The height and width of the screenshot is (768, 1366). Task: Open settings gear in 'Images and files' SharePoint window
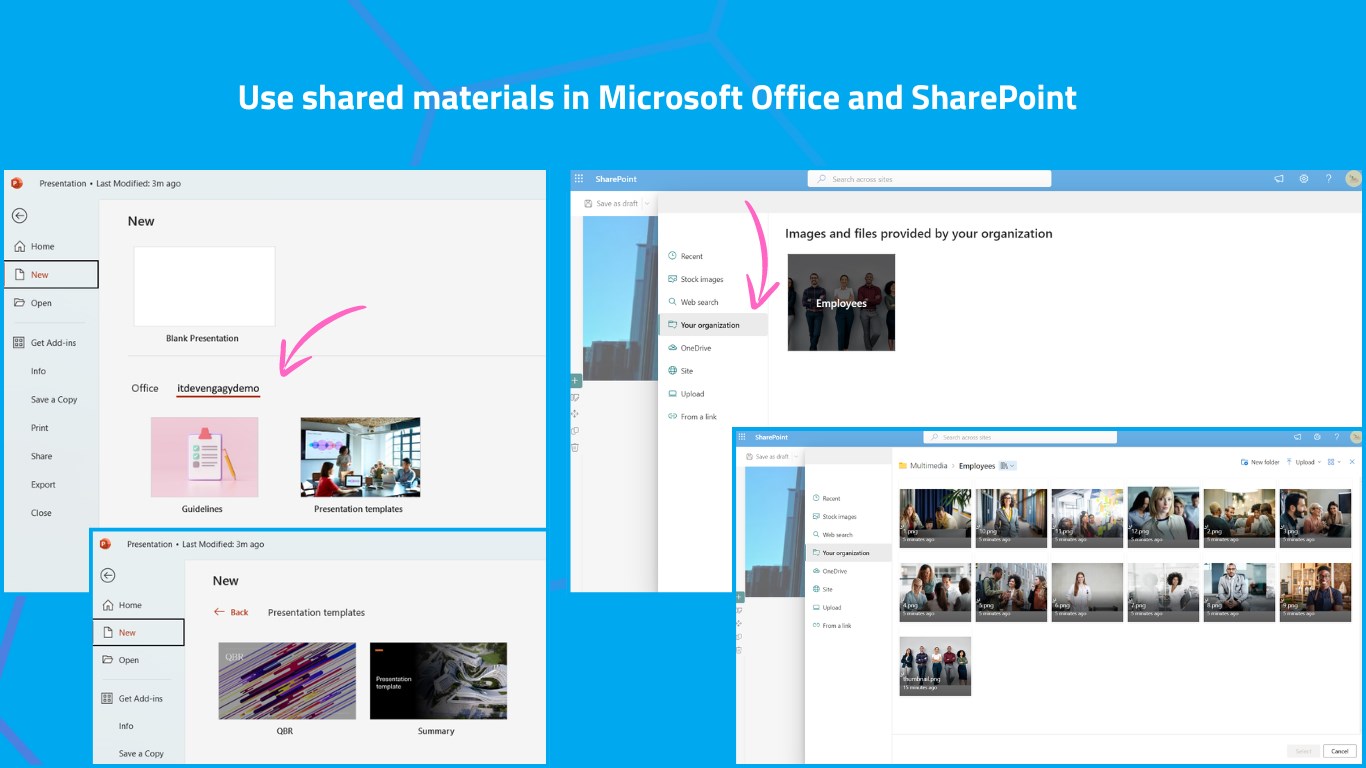point(1304,179)
